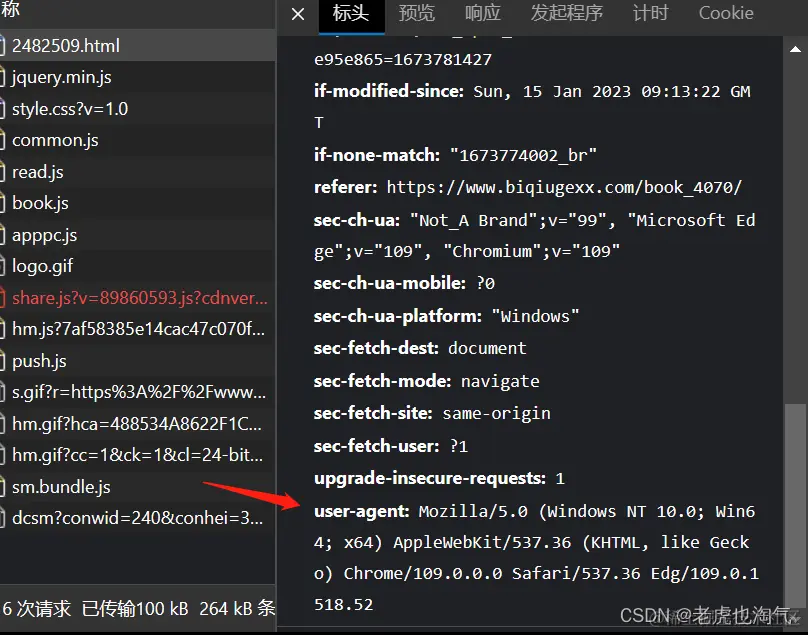Click the if-modified-since header name
This screenshot has height=635, width=808.
pos(389,91)
